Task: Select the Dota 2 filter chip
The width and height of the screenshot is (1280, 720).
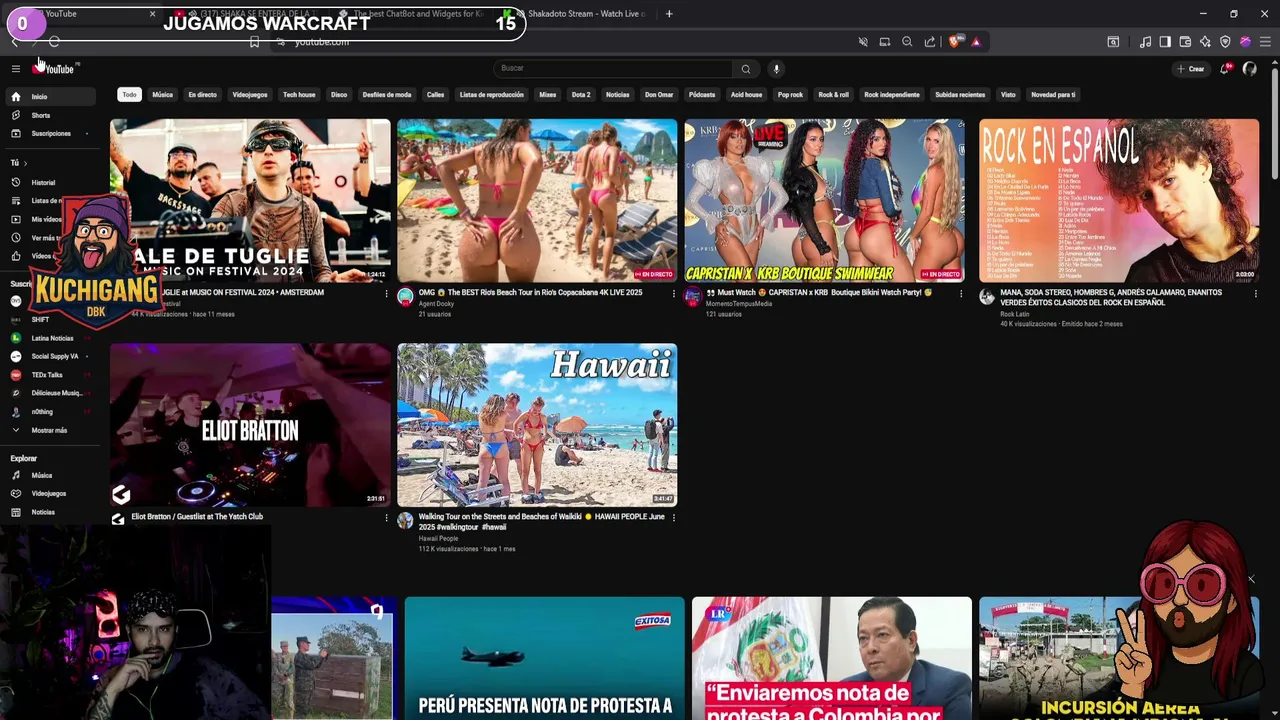Action: (581, 95)
